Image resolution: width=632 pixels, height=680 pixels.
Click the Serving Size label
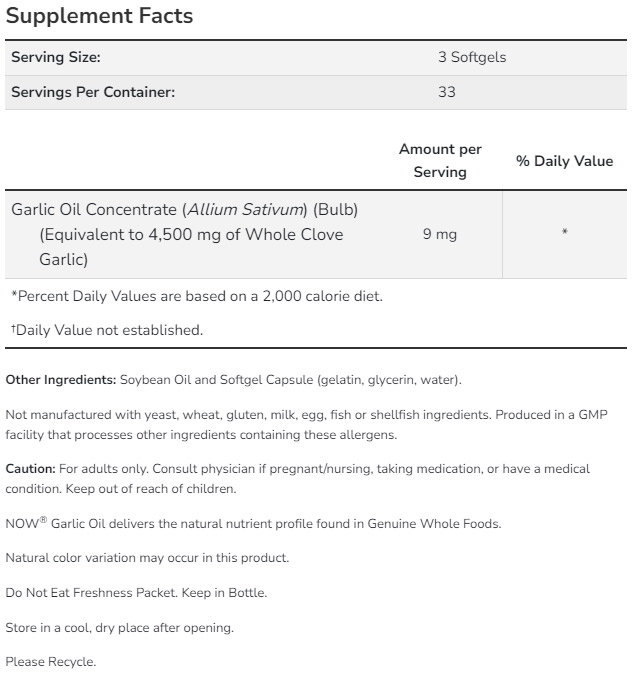[x=56, y=57]
